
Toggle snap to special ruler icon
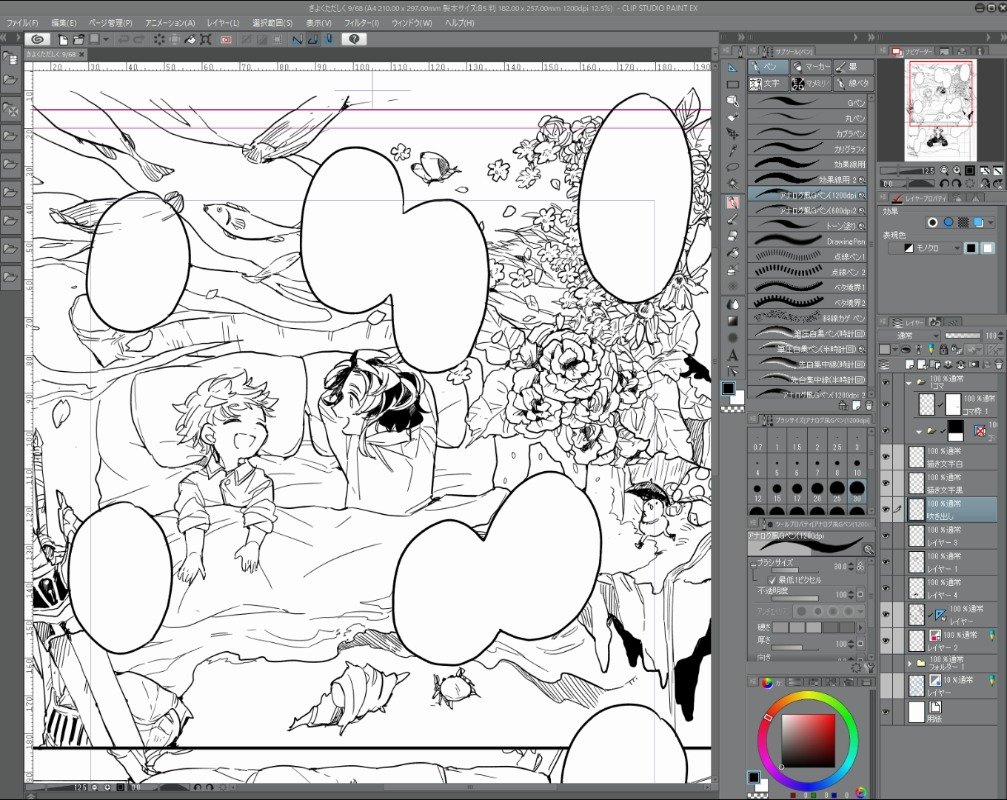313,40
